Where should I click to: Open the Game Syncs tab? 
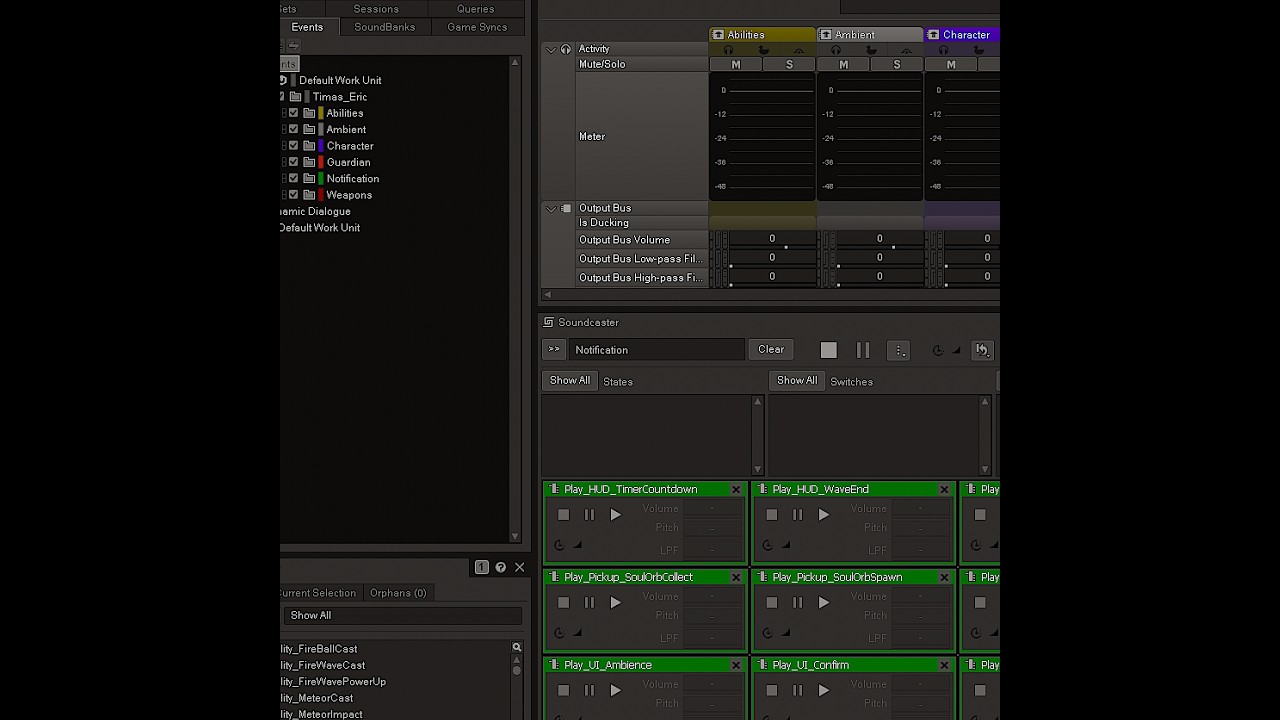pos(477,27)
